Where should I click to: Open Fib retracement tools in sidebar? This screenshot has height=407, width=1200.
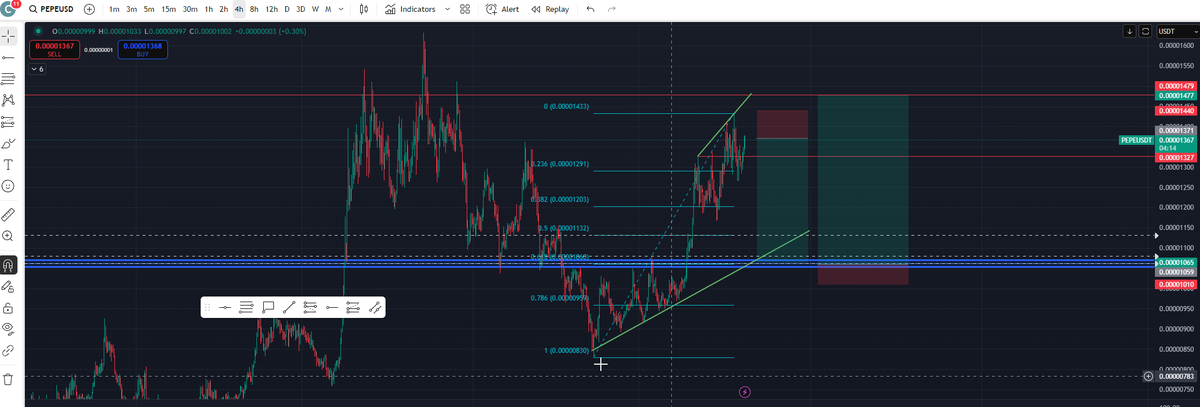[8, 79]
